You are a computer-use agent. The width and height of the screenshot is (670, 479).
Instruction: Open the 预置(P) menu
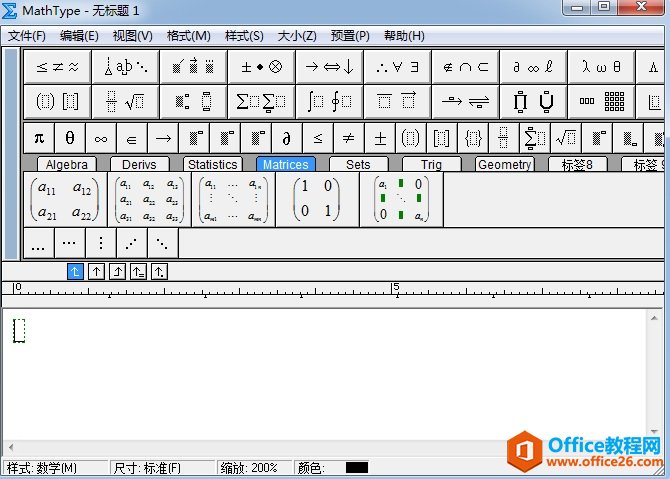click(350, 36)
